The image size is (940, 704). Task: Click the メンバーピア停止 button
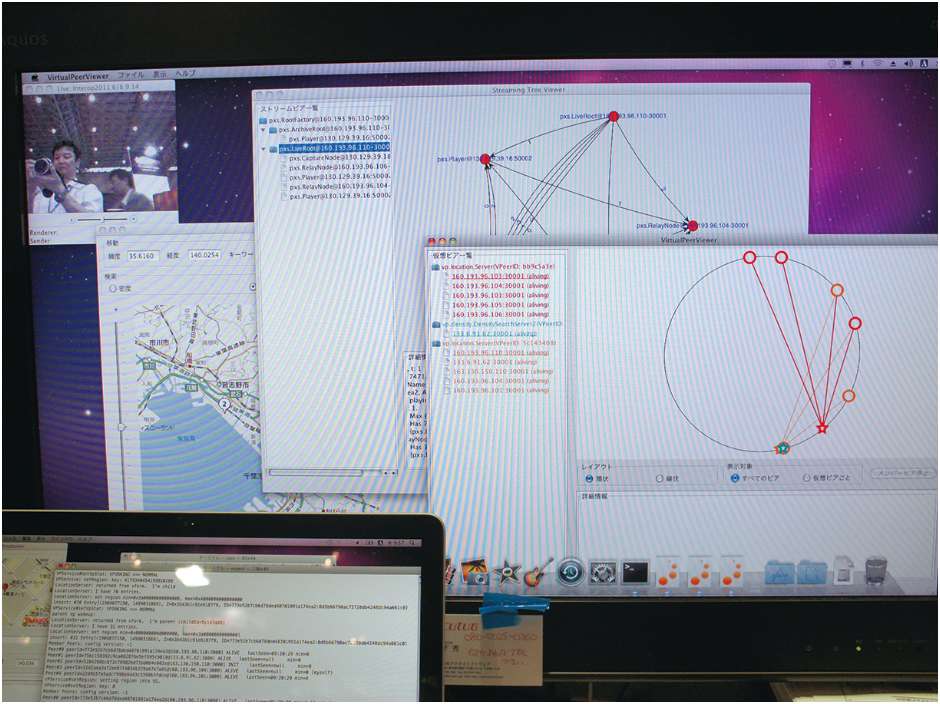pyautogui.click(x=903, y=473)
